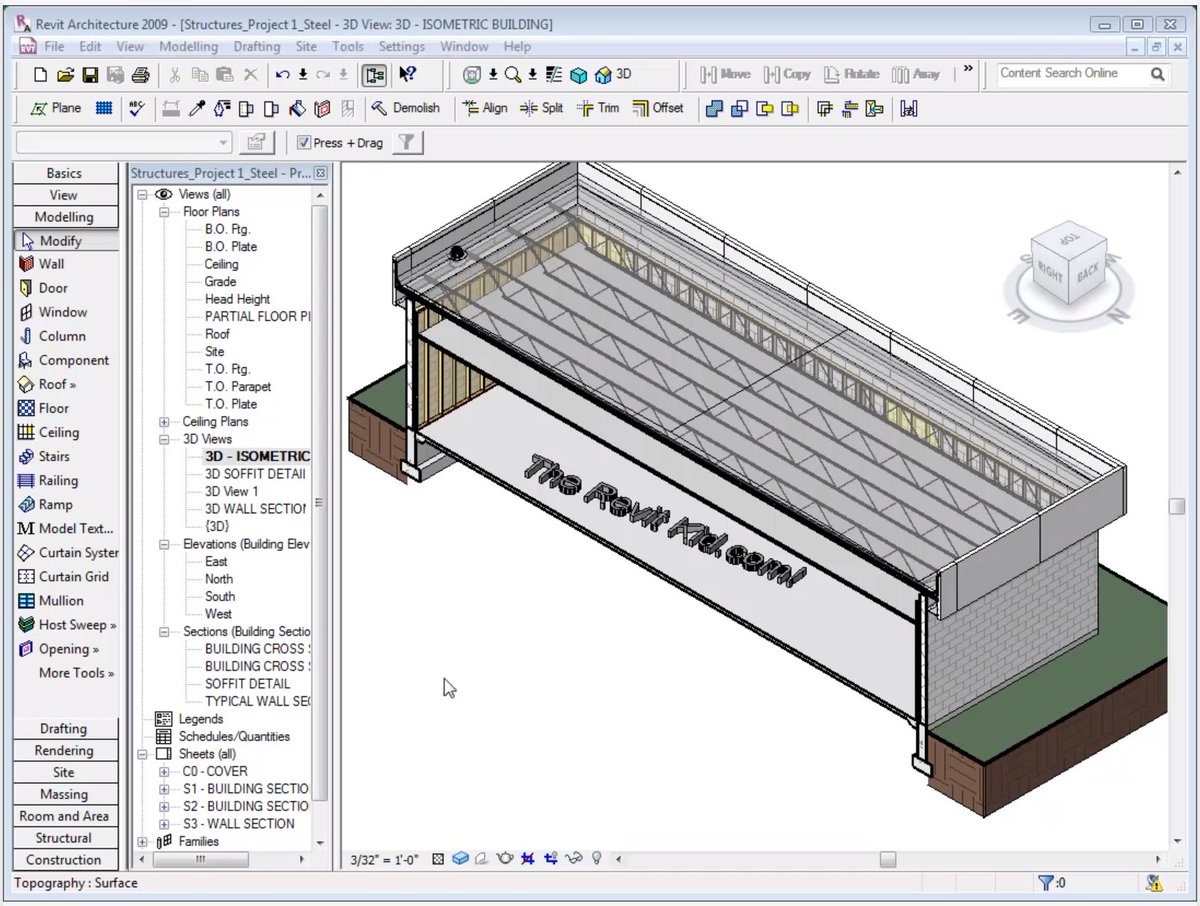
Task: Open the Modelling menu
Action: point(188,46)
